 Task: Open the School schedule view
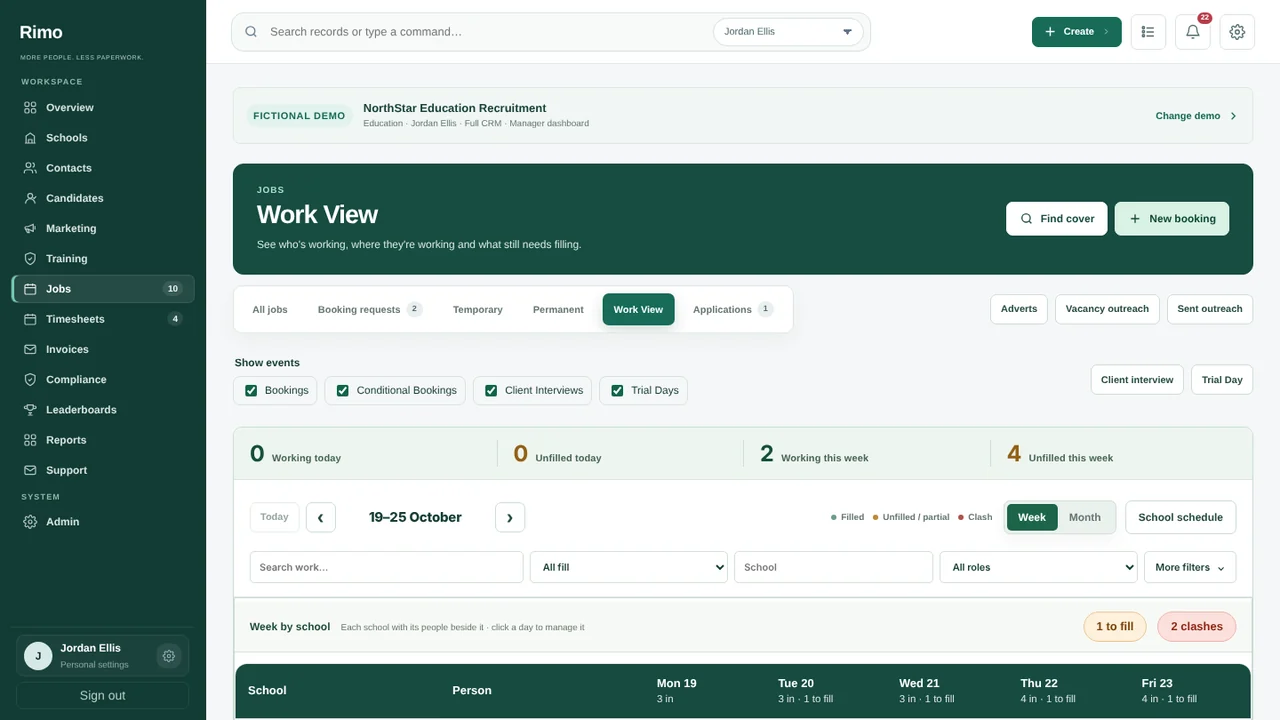pos(1181,517)
